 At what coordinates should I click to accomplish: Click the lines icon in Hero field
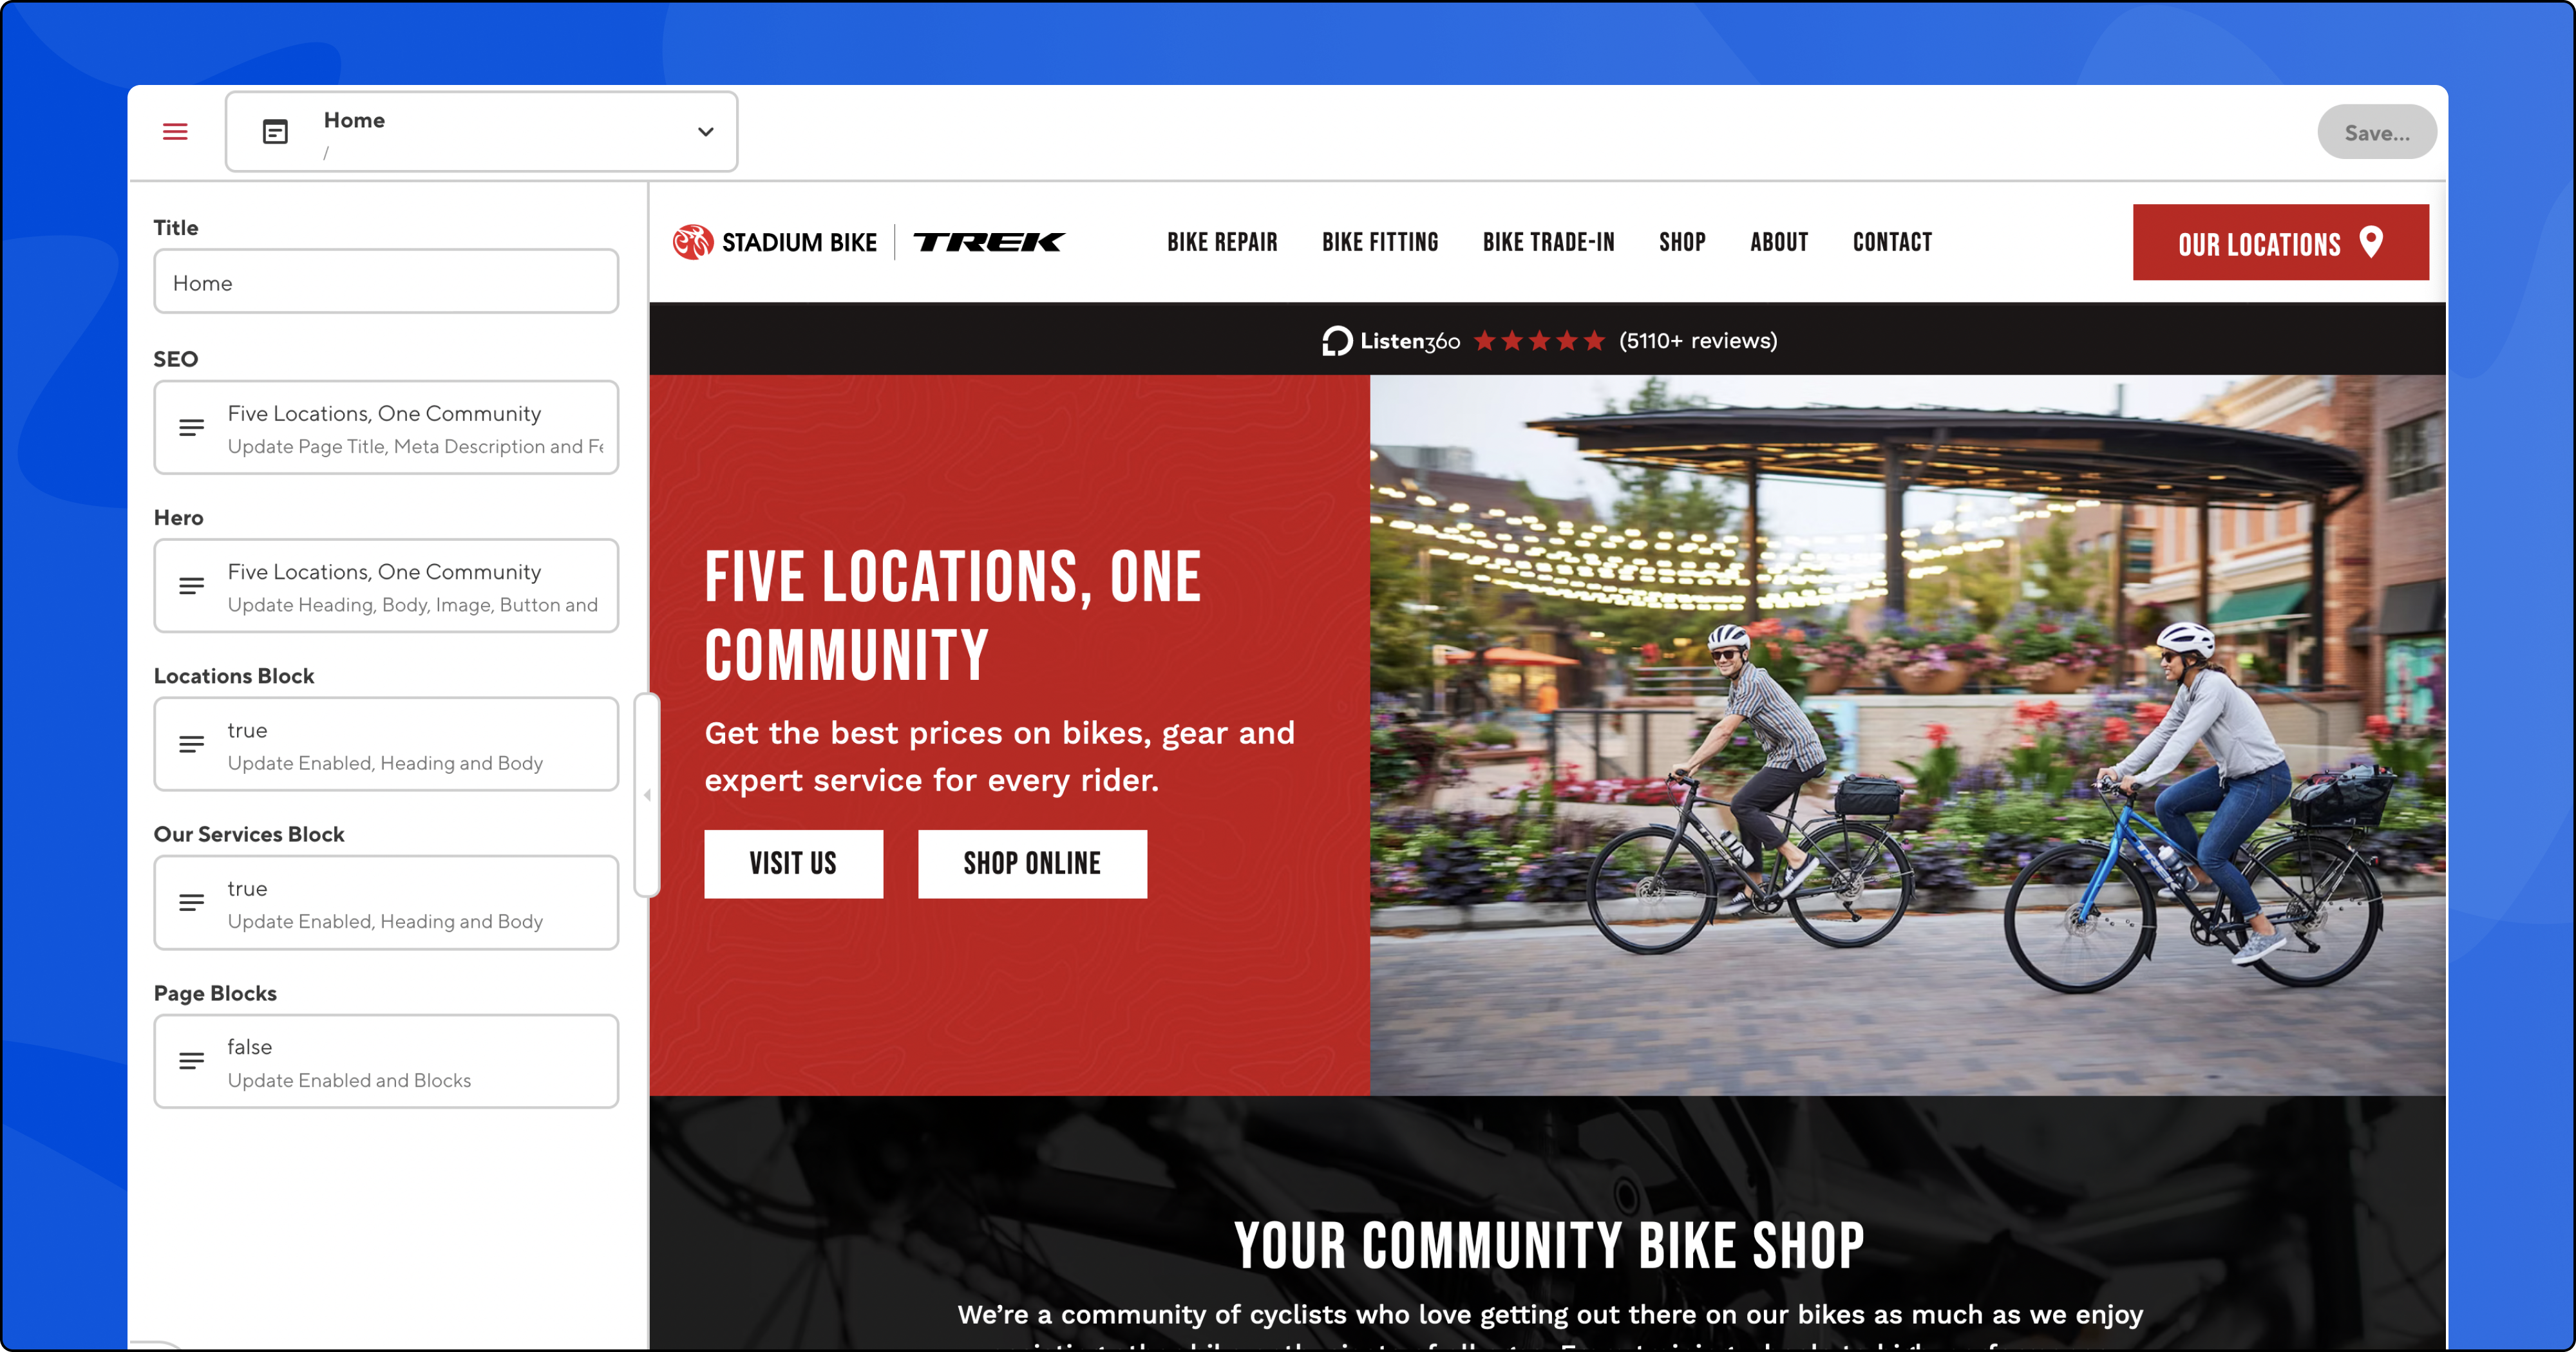(191, 586)
